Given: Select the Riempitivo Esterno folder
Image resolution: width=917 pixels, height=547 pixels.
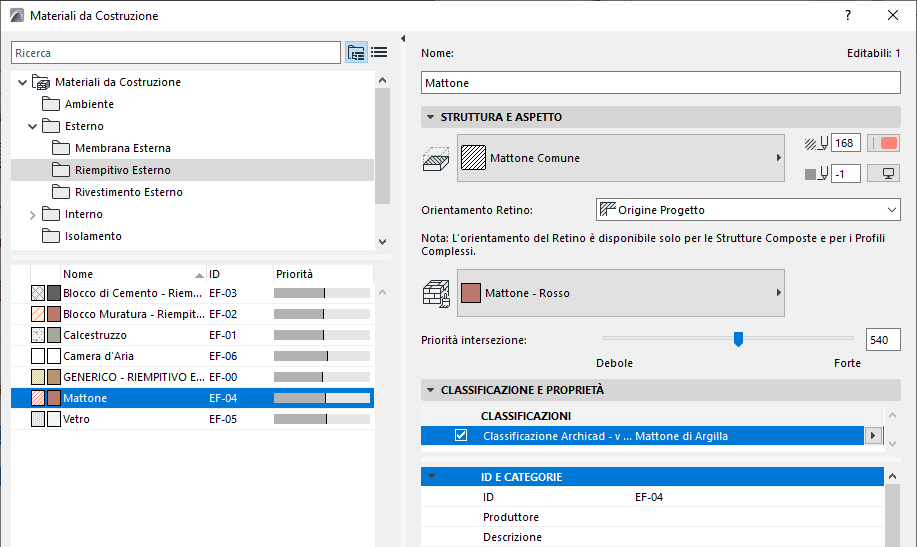Looking at the screenshot, I should click(192, 170).
